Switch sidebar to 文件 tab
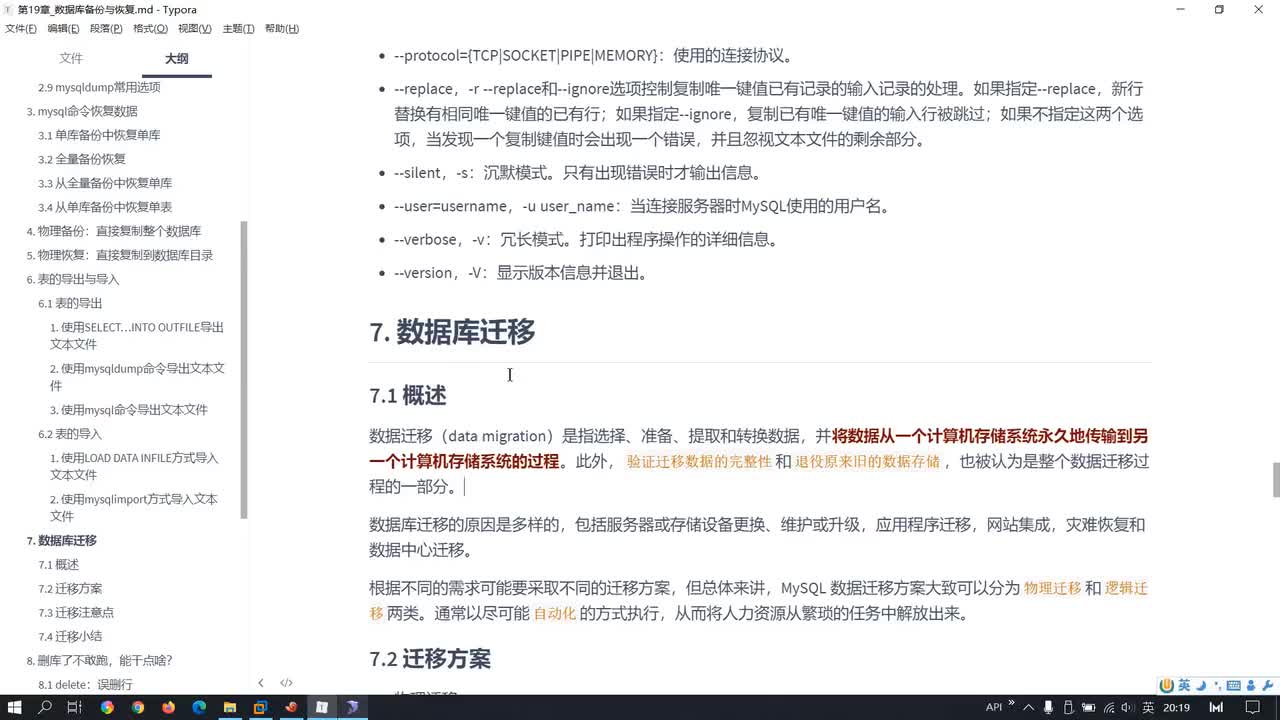Viewport: 1280px width, 720px height. click(71, 58)
